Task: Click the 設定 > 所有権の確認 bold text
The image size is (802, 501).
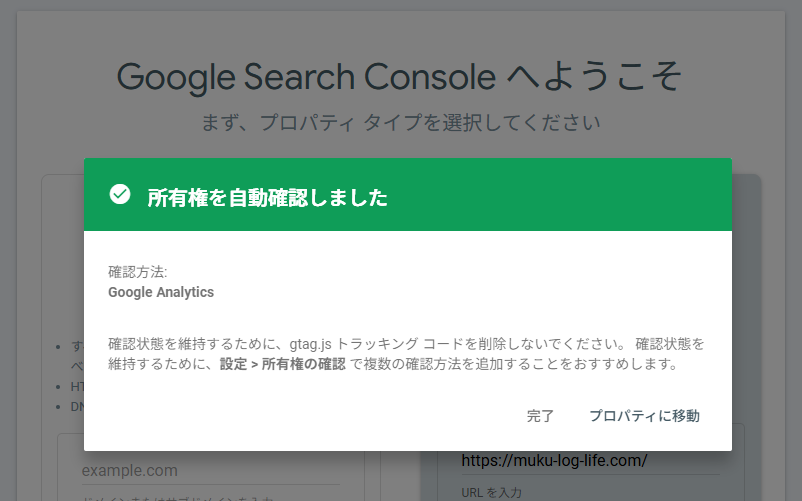Action: (x=282, y=365)
